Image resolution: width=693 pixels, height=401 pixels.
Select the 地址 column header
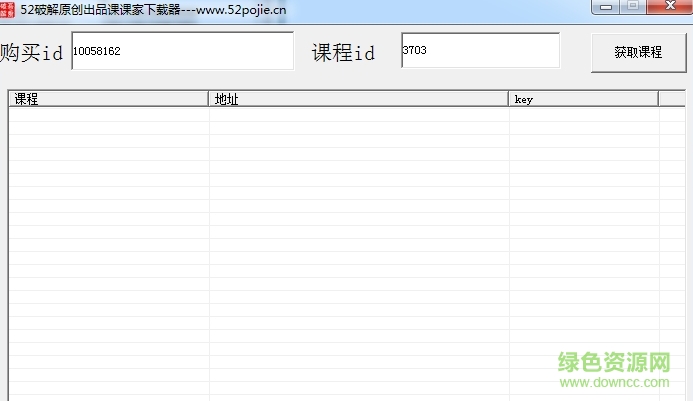pyautogui.click(x=358, y=99)
